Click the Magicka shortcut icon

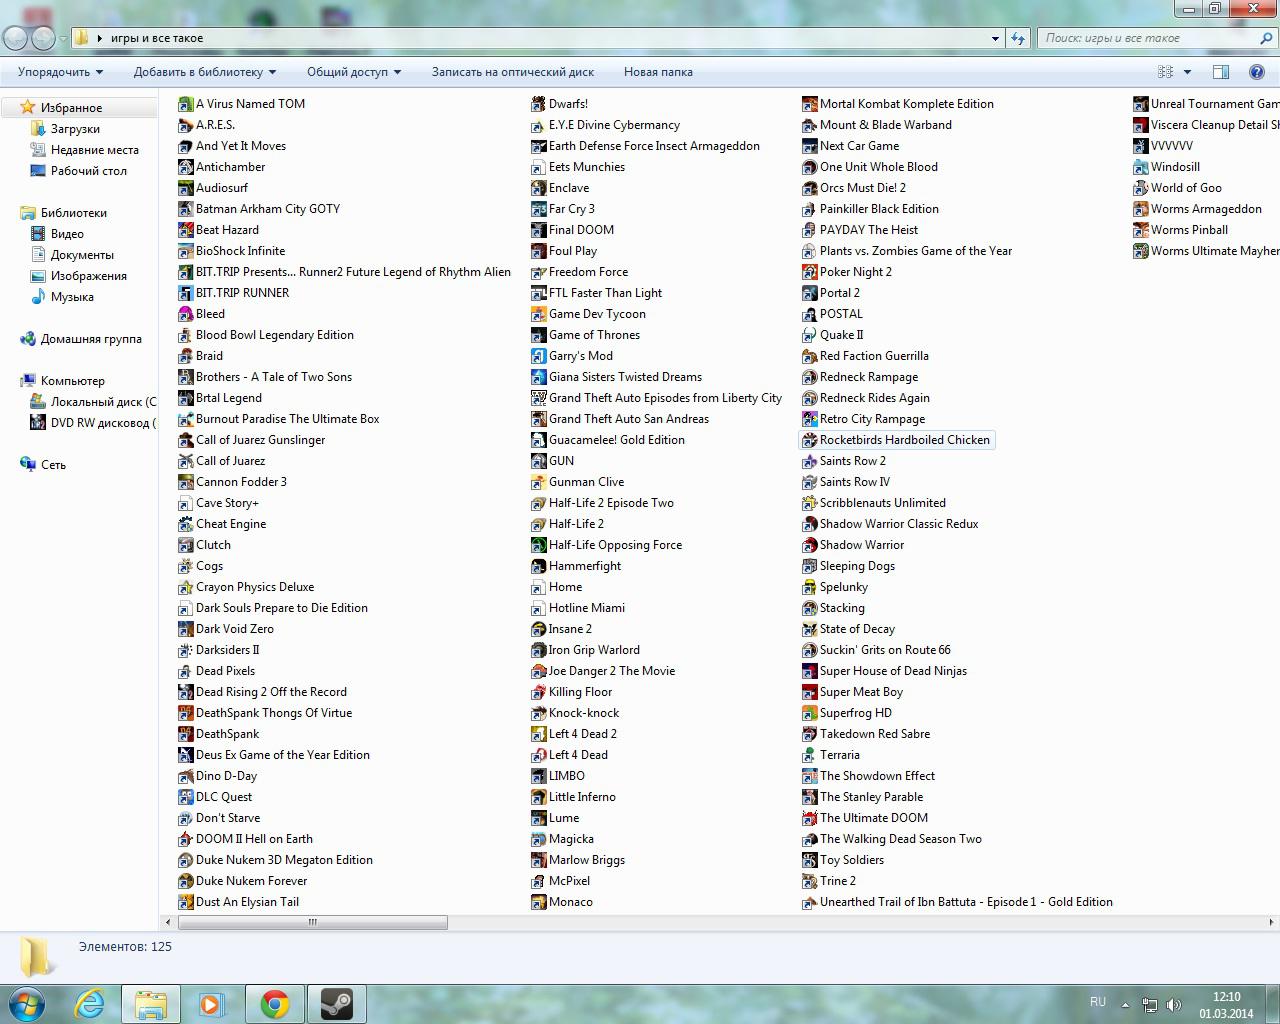point(539,839)
